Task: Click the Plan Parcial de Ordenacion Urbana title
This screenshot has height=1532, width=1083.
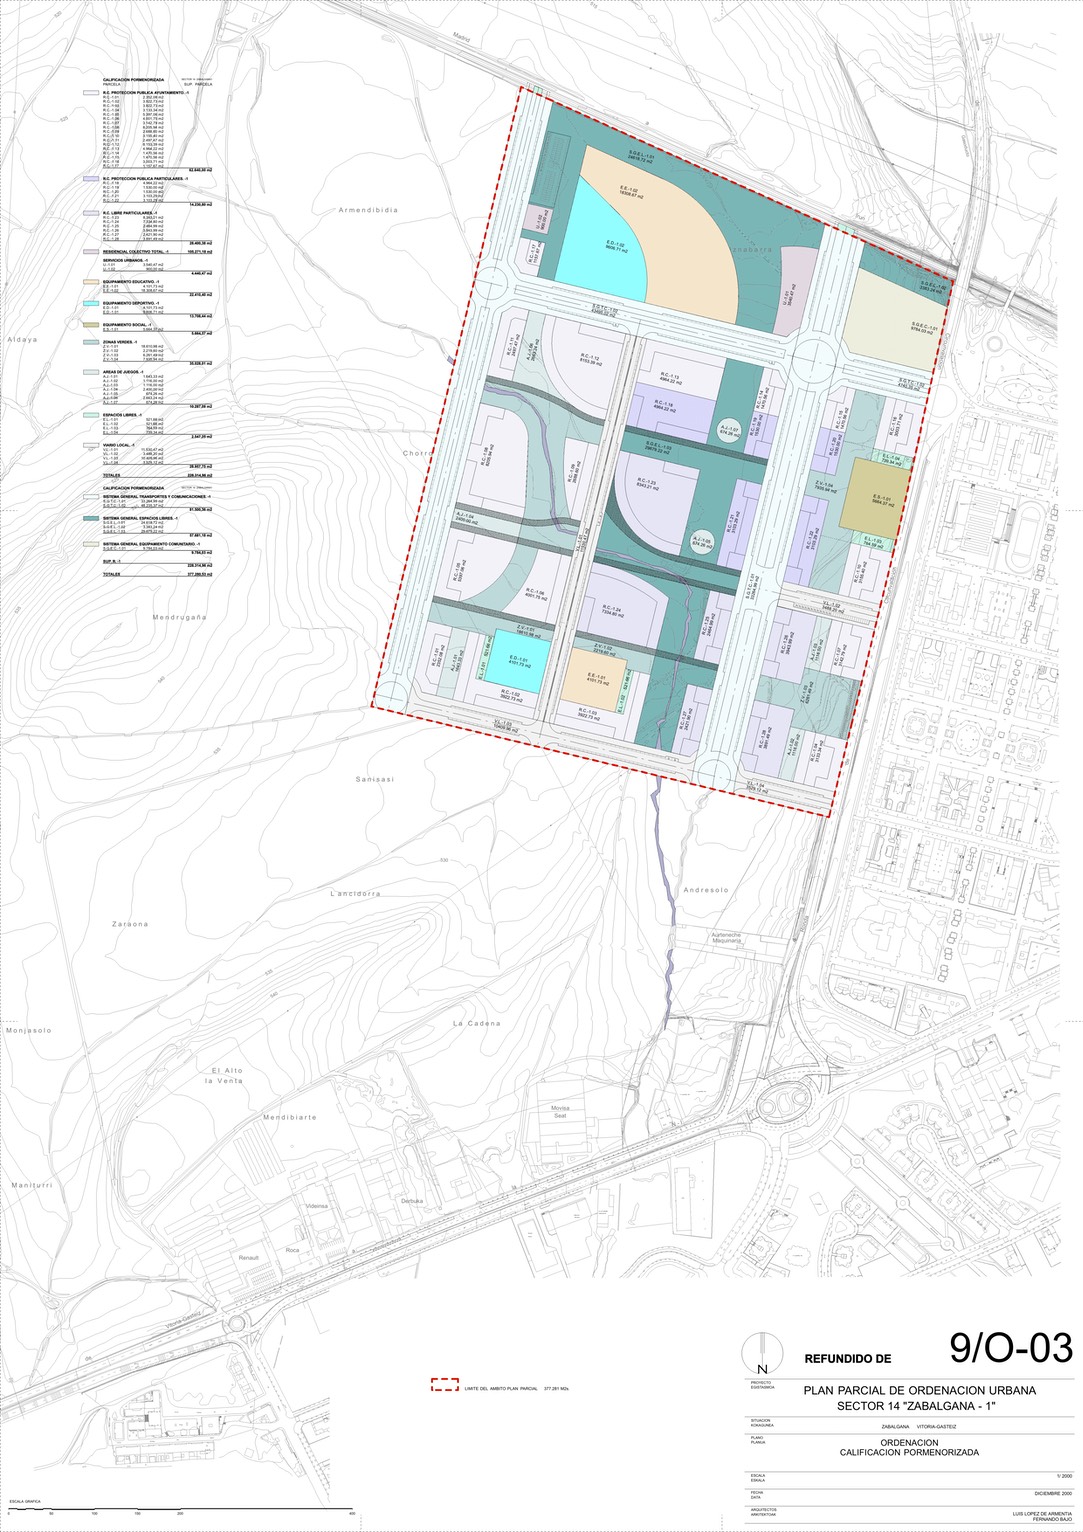Action: tap(919, 1390)
